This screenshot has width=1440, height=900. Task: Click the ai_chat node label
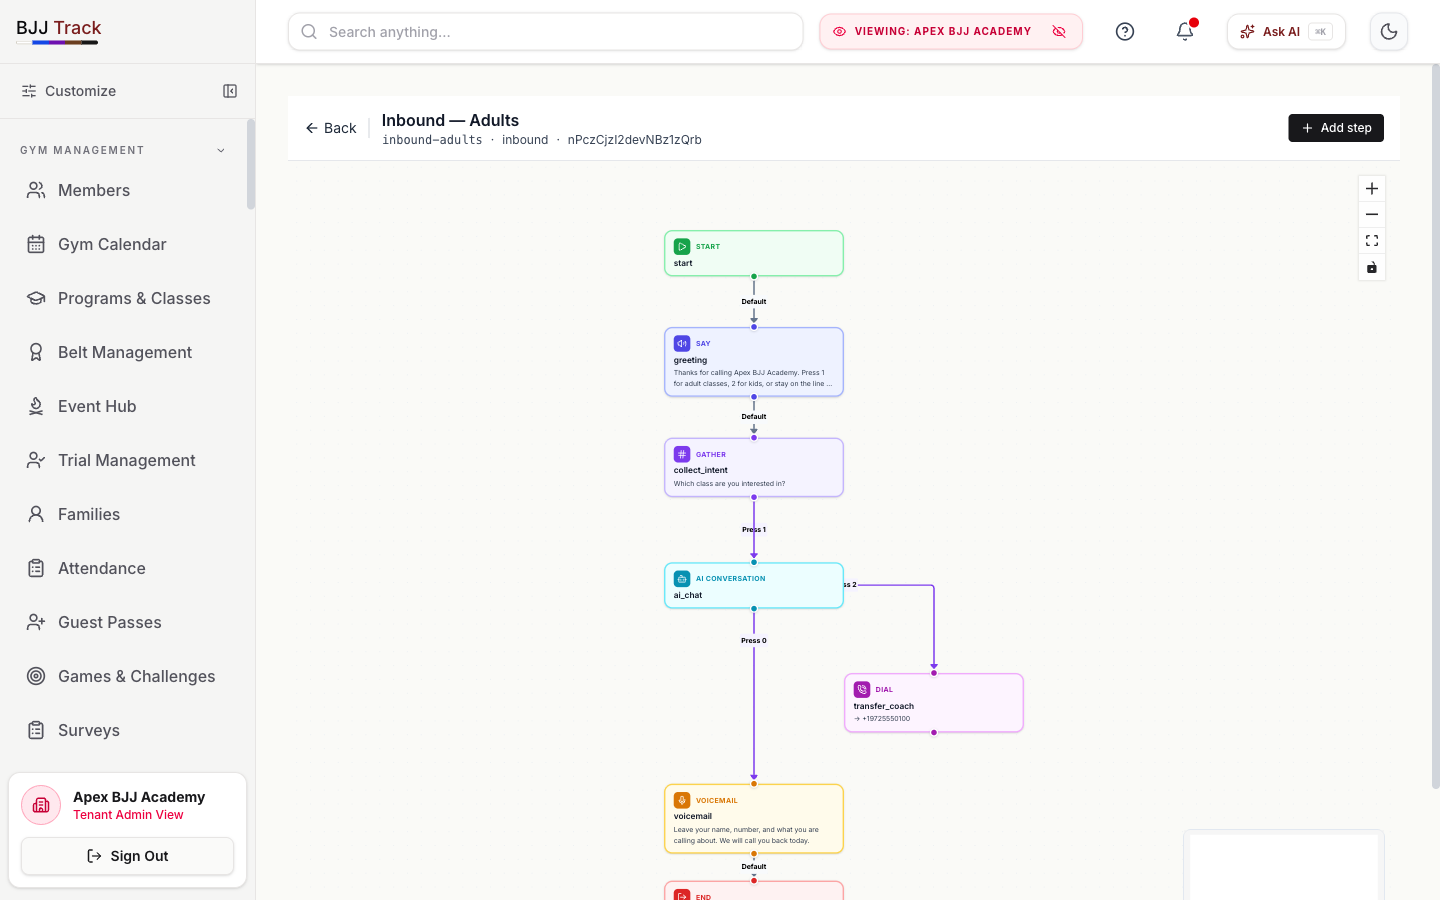[688, 595]
